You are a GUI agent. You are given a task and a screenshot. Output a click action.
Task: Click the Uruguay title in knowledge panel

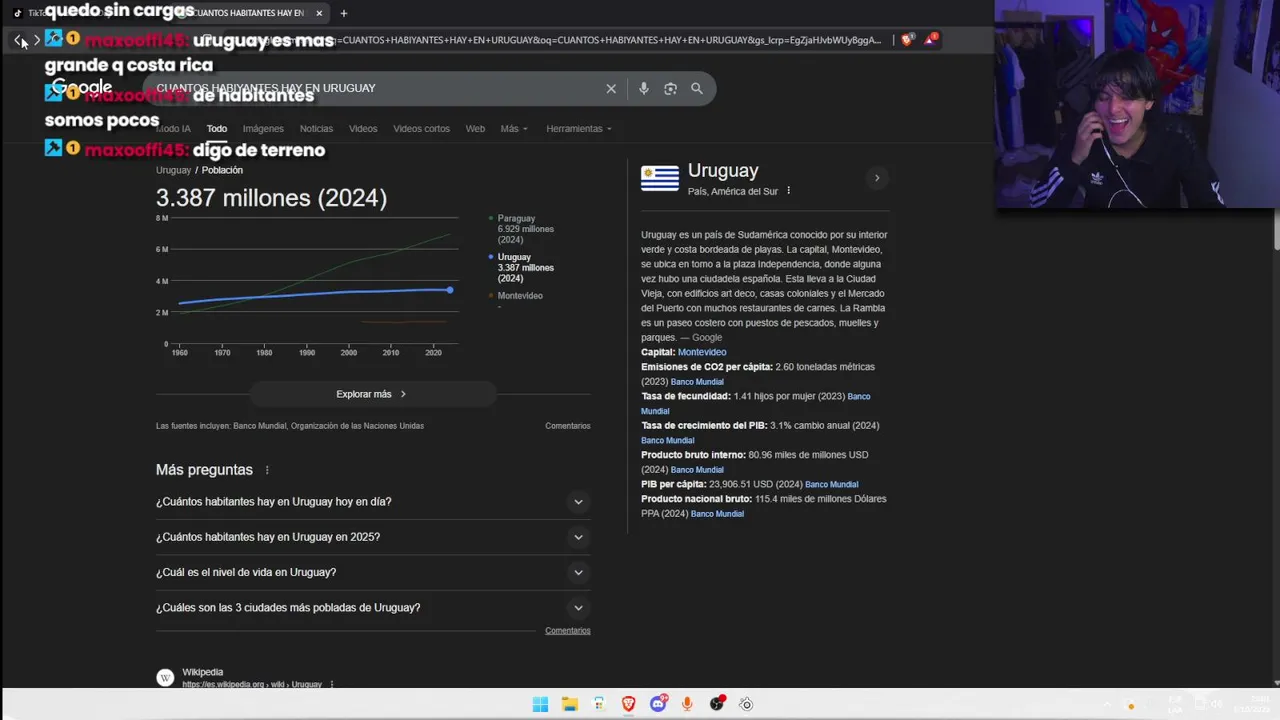pos(723,171)
